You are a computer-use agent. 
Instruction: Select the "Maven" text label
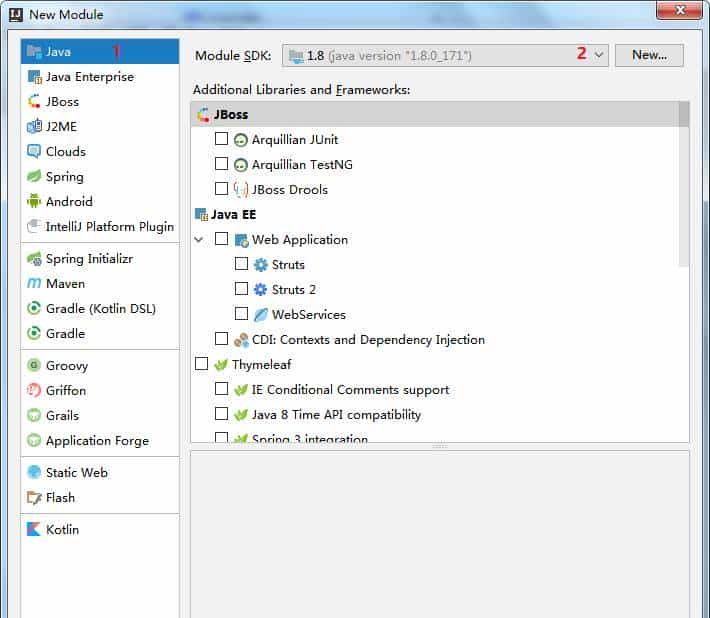click(x=65, y=284)
